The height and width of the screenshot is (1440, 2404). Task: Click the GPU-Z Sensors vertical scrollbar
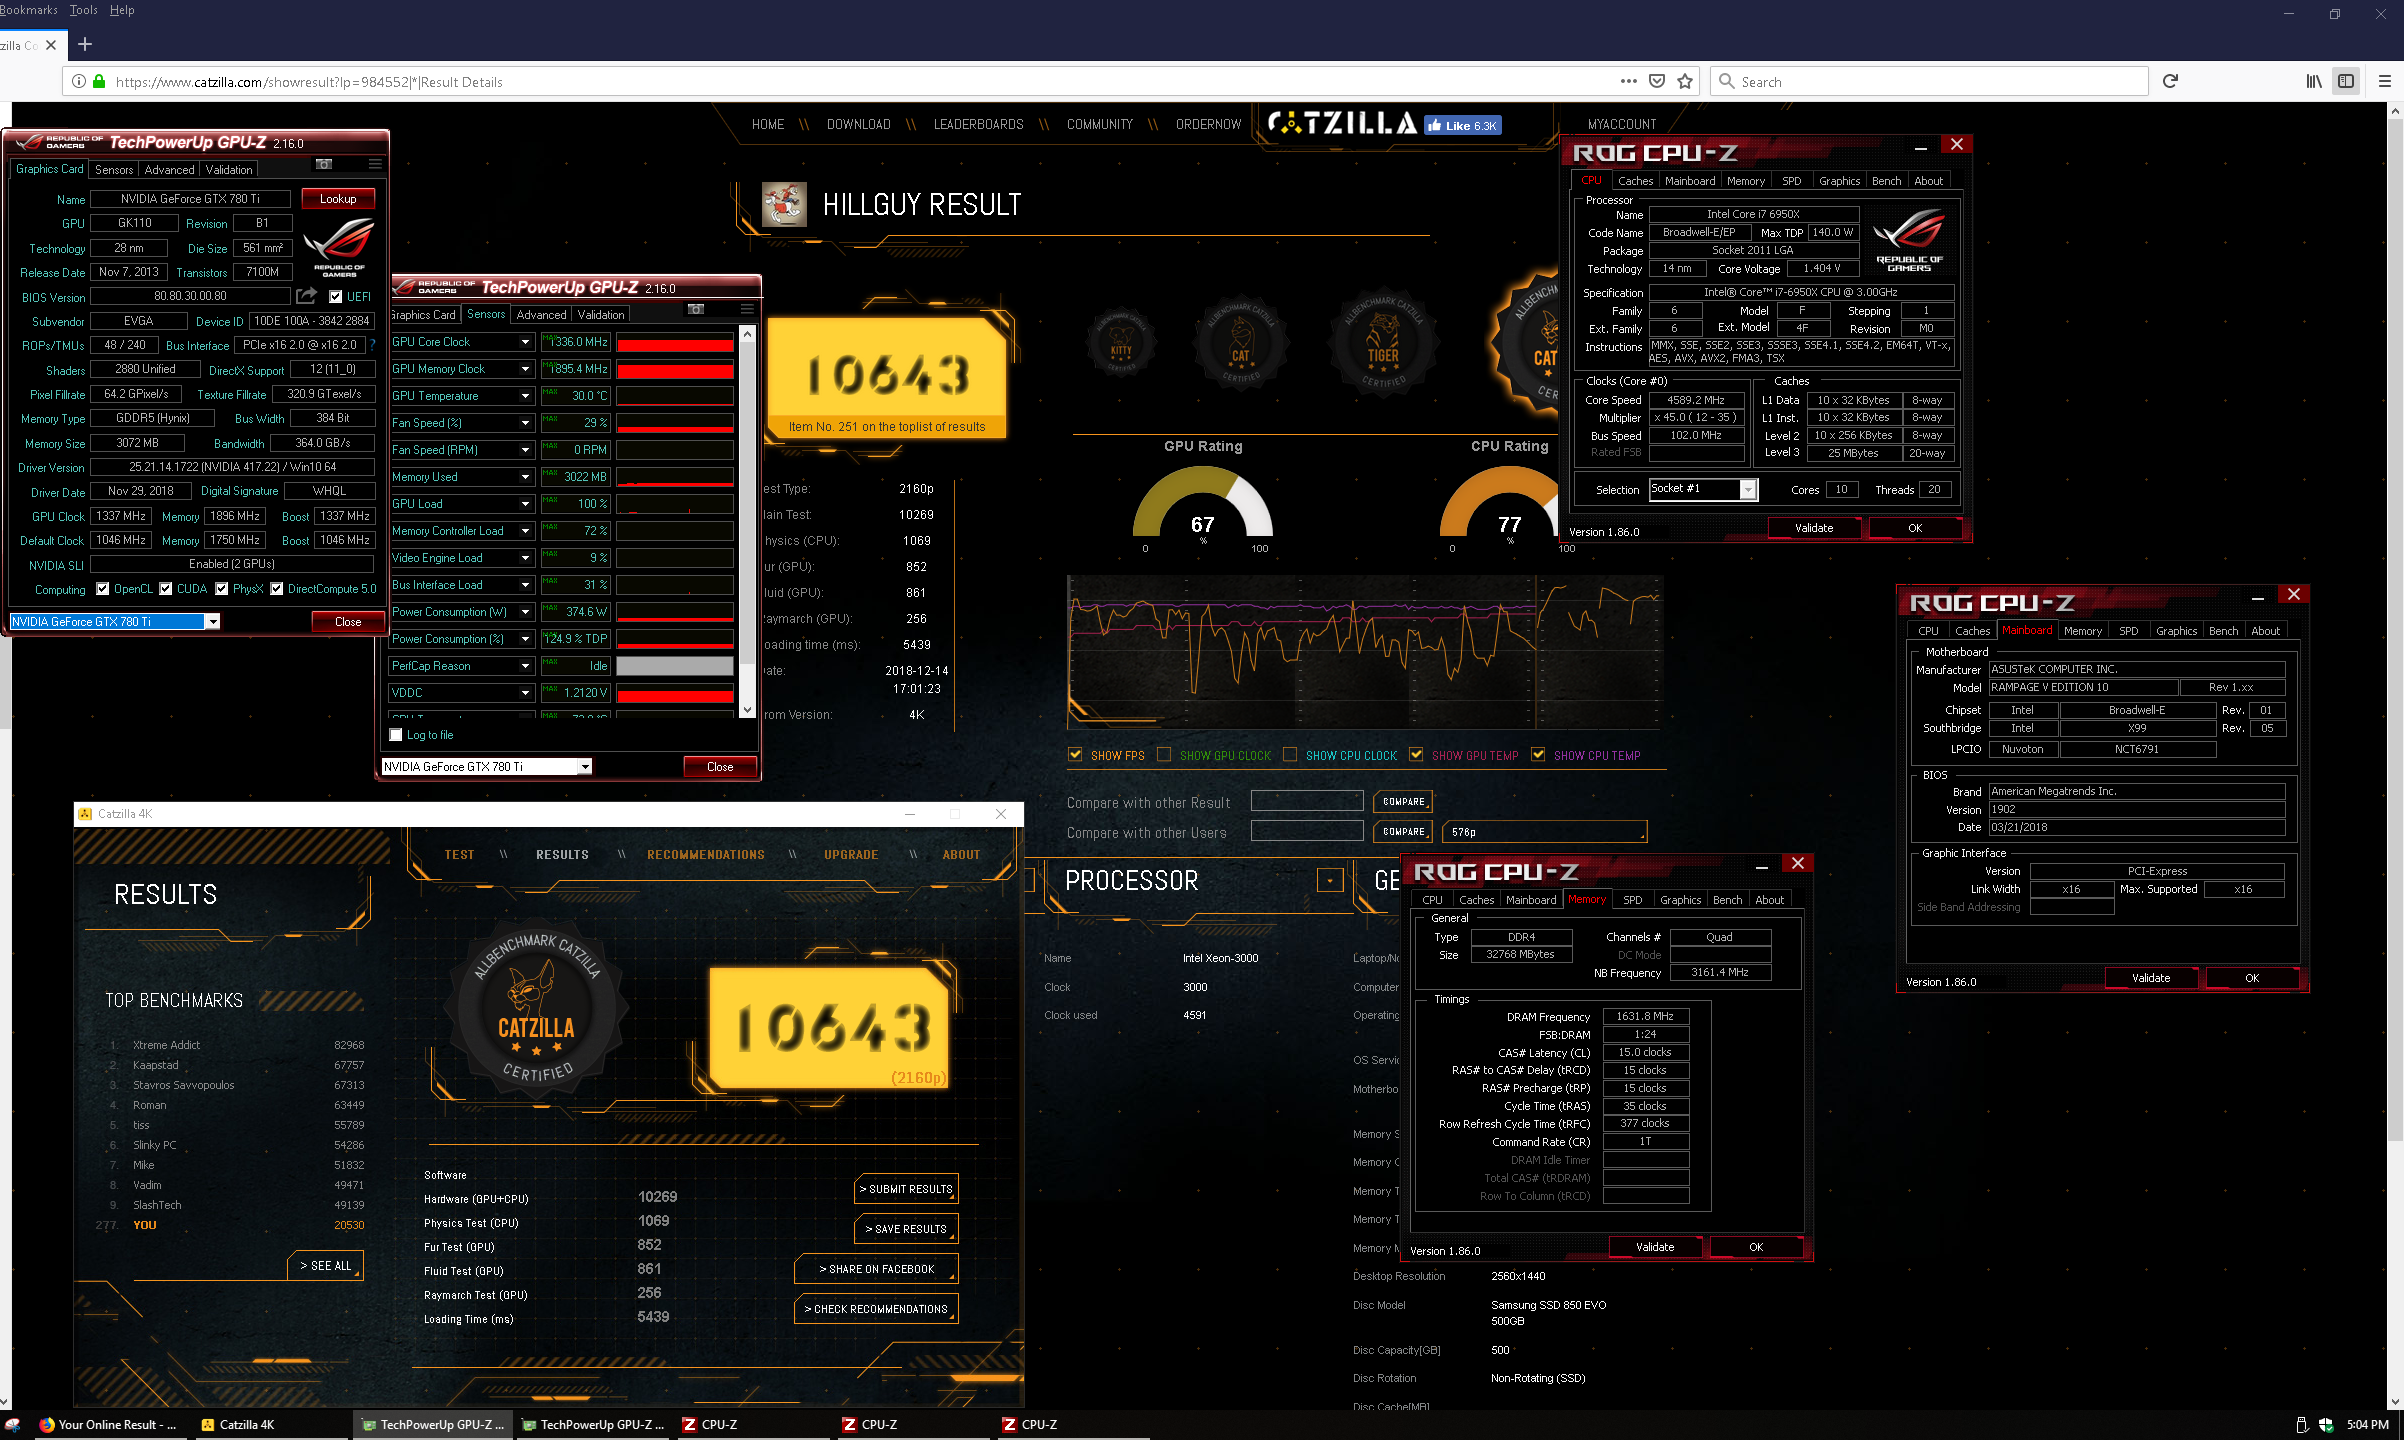747,520
